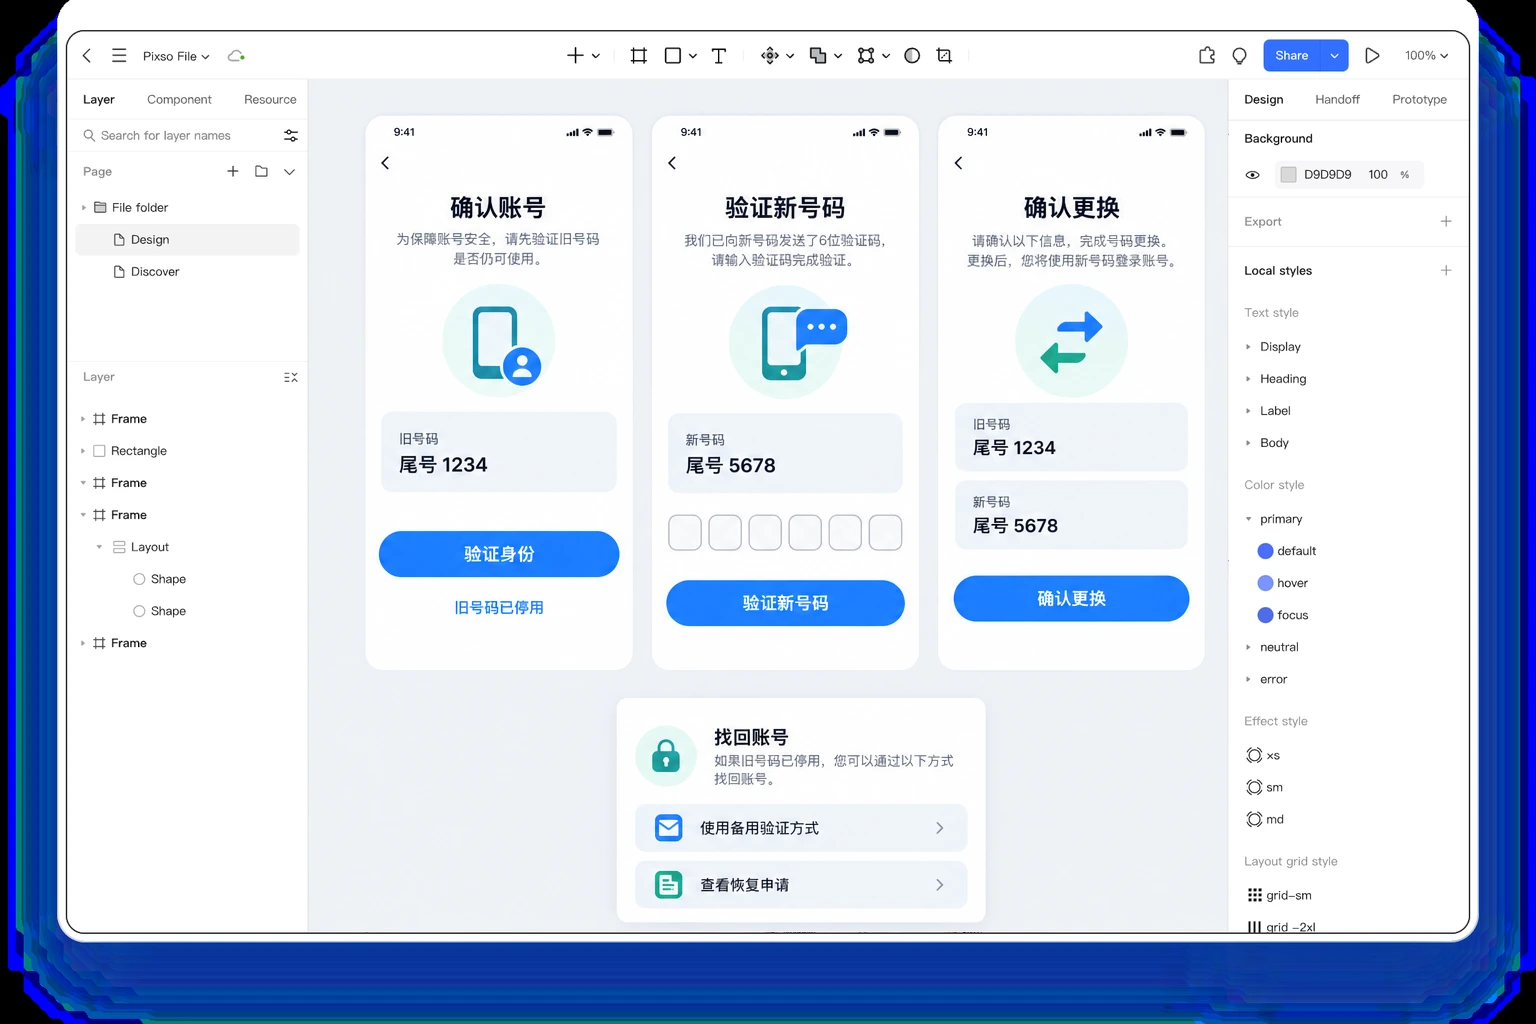The height and width of the screenshot is (1024, 1536).
Task: Add a new Local style
Action: pos(1446,270)
